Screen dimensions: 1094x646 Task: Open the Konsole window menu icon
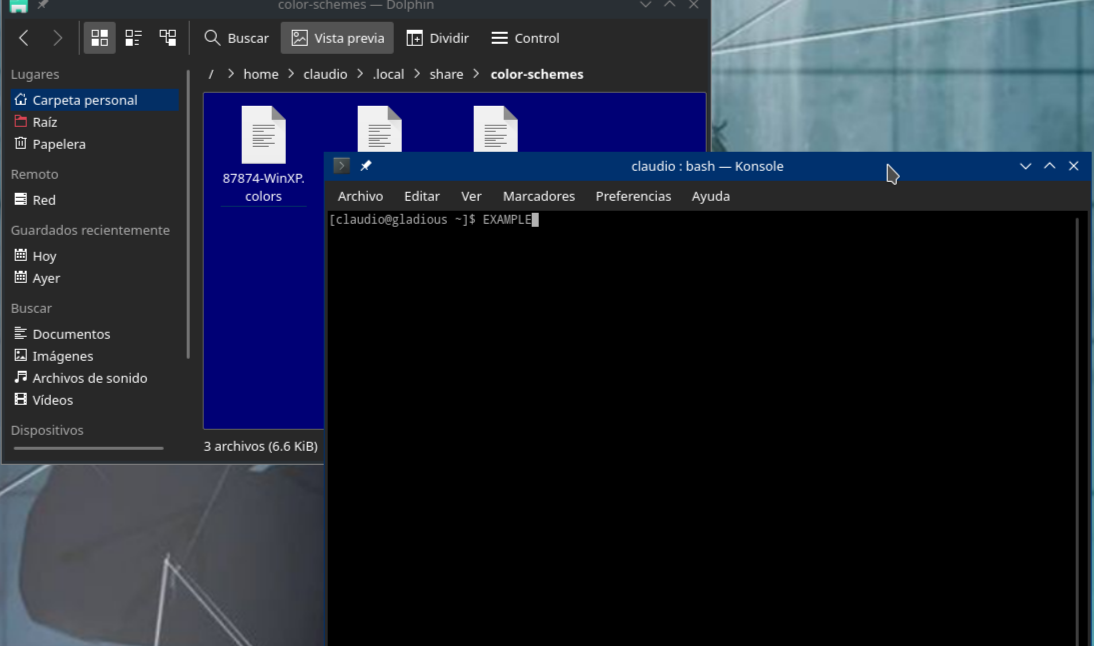click(341, 165)
